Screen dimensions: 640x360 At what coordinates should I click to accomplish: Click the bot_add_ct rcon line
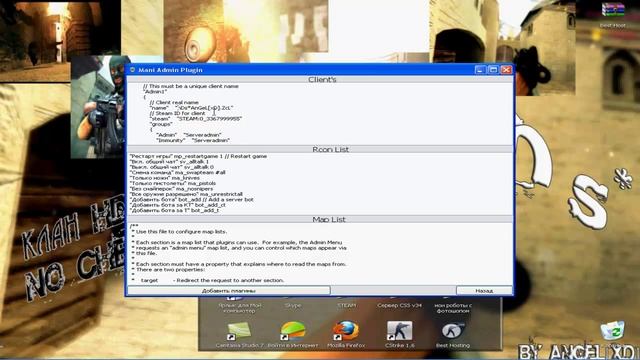178,205
